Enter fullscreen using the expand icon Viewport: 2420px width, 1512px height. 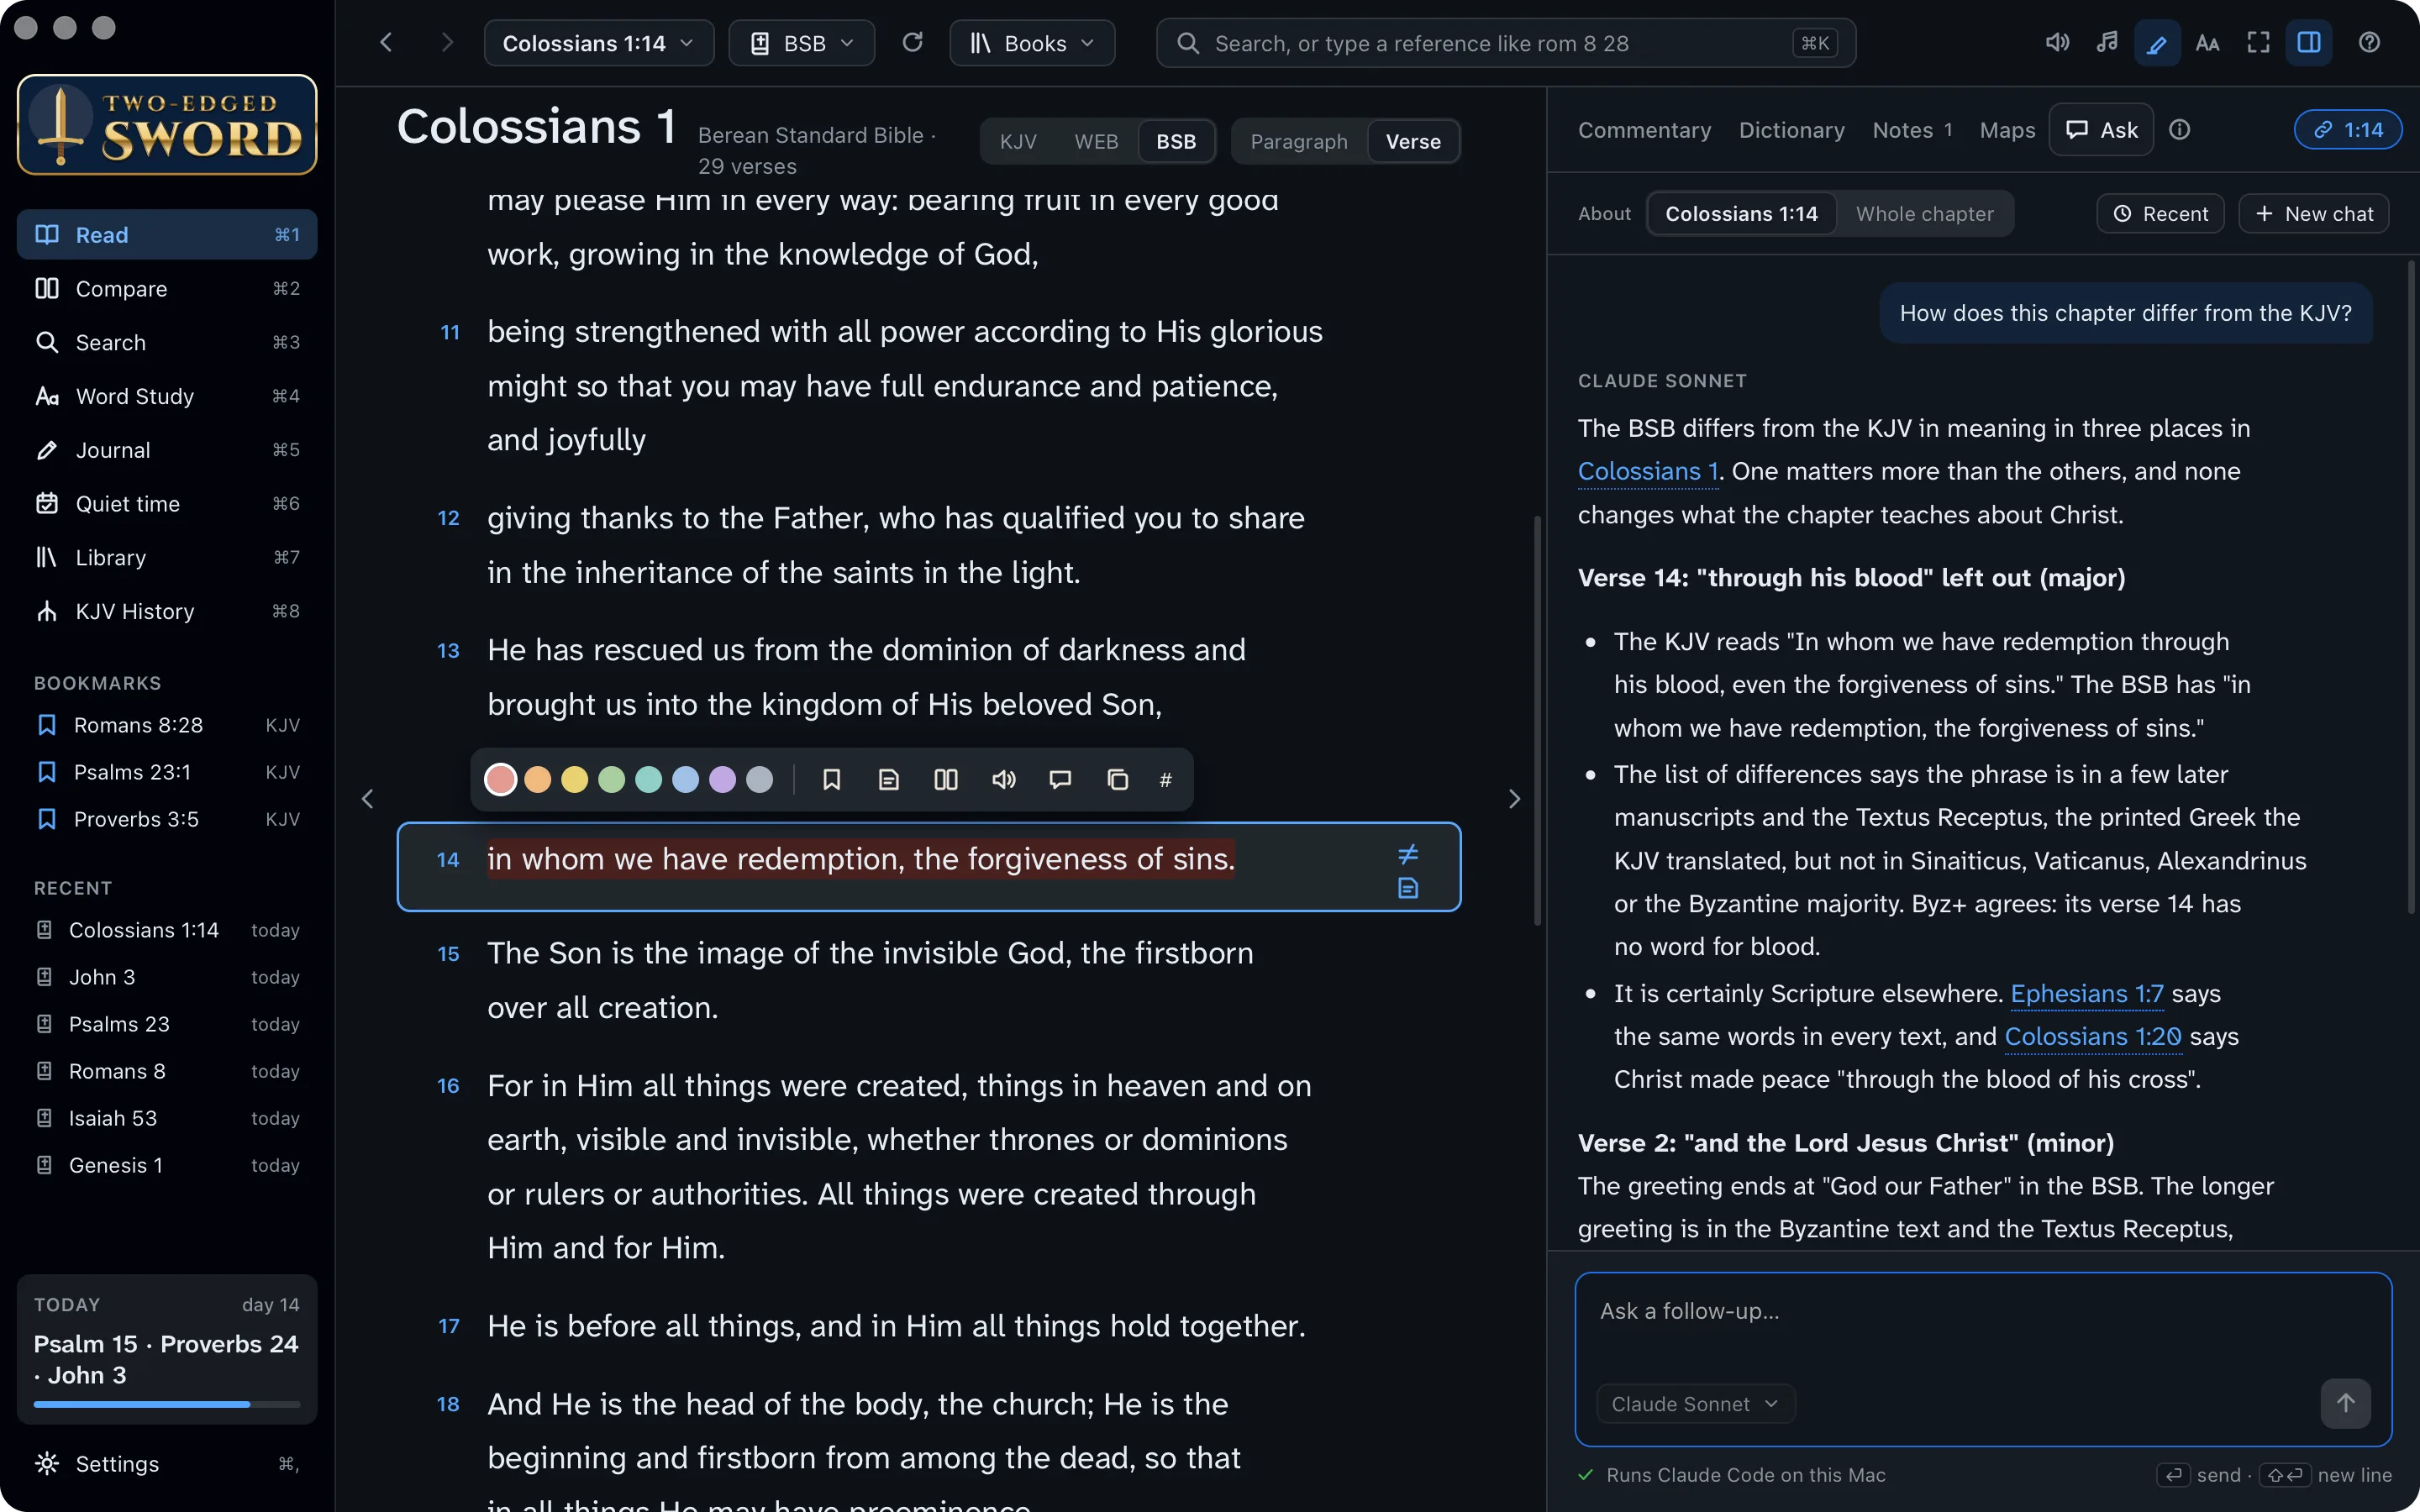click(2258, 43)
